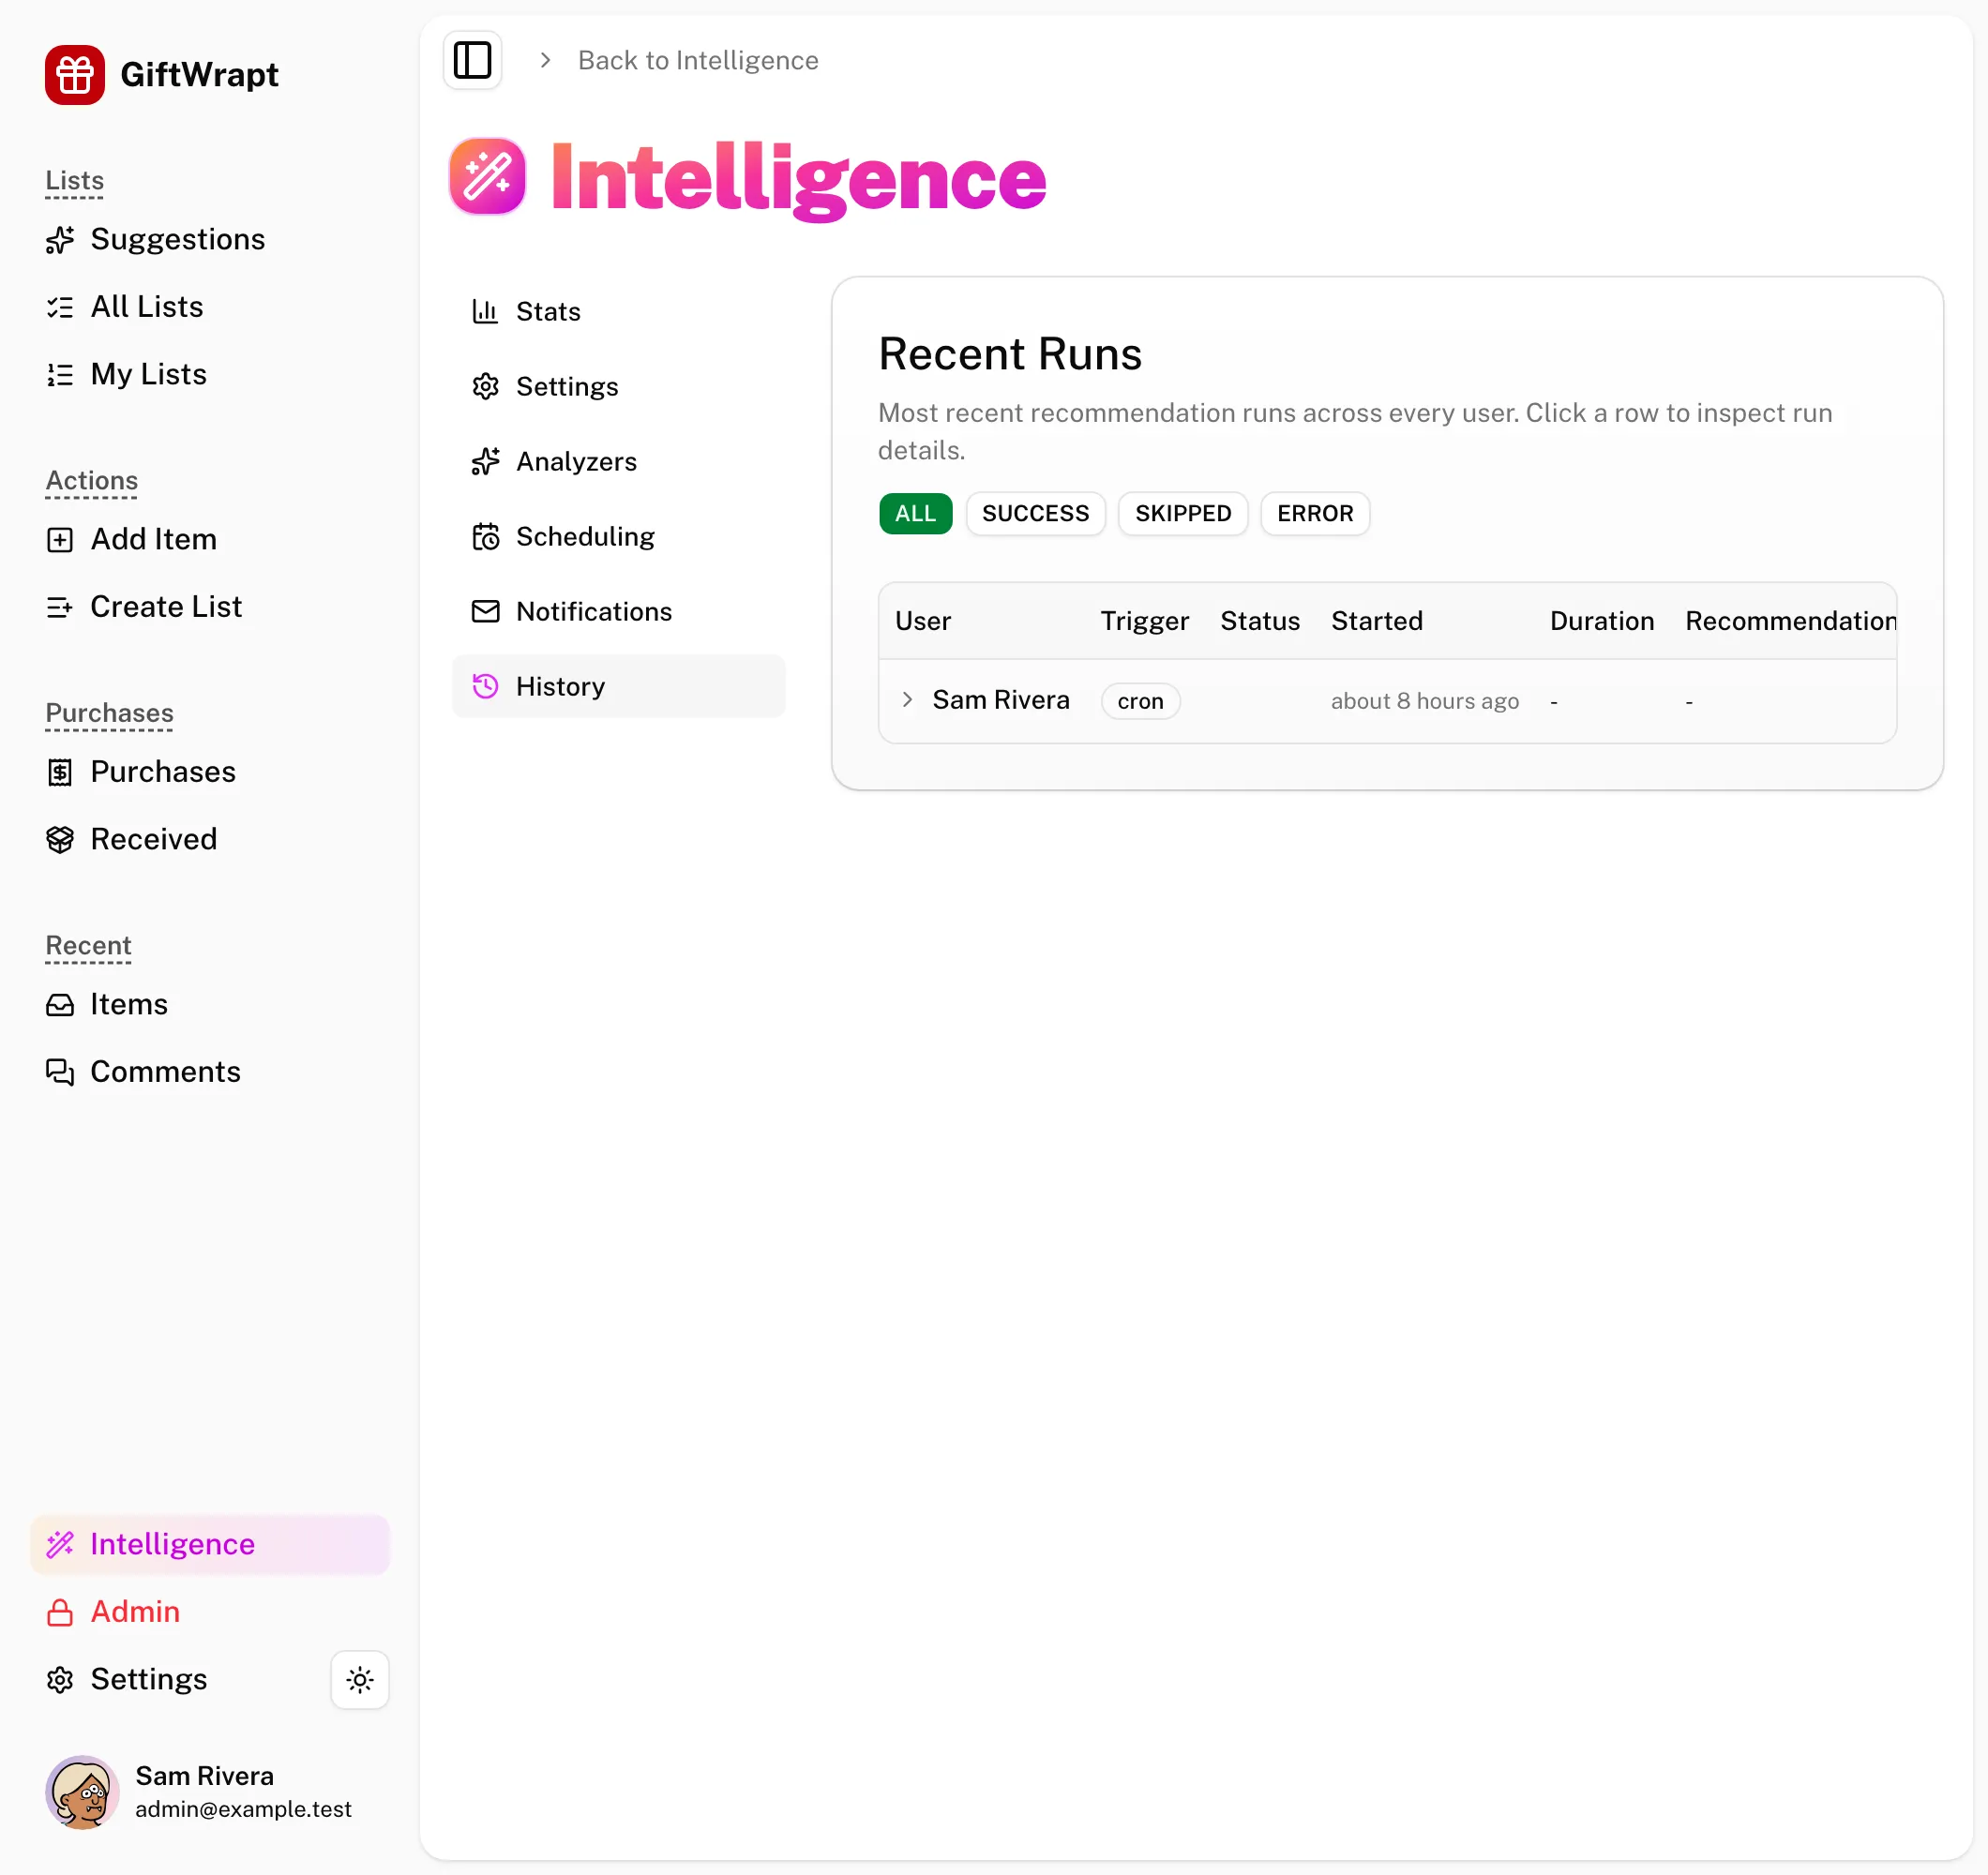Click the Purchases receipt icon
Viewport: 1988px width, 1875px height.
60,772
